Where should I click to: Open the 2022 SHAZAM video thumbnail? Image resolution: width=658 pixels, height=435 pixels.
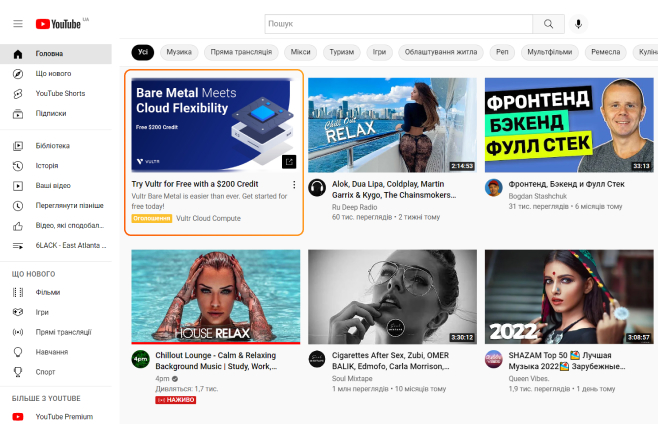click(x=569, y=297)
